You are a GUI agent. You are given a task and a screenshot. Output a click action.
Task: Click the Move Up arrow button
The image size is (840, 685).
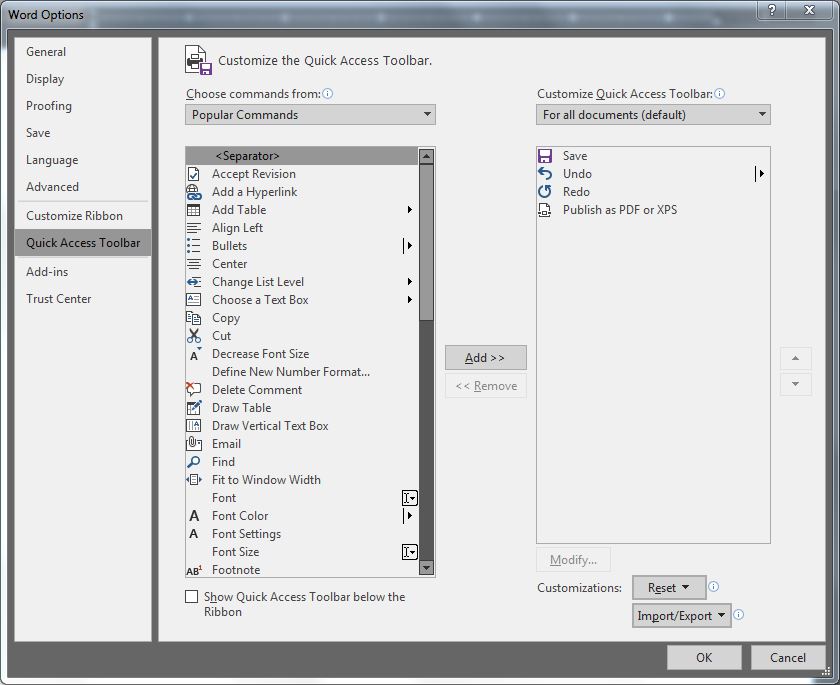796,358
